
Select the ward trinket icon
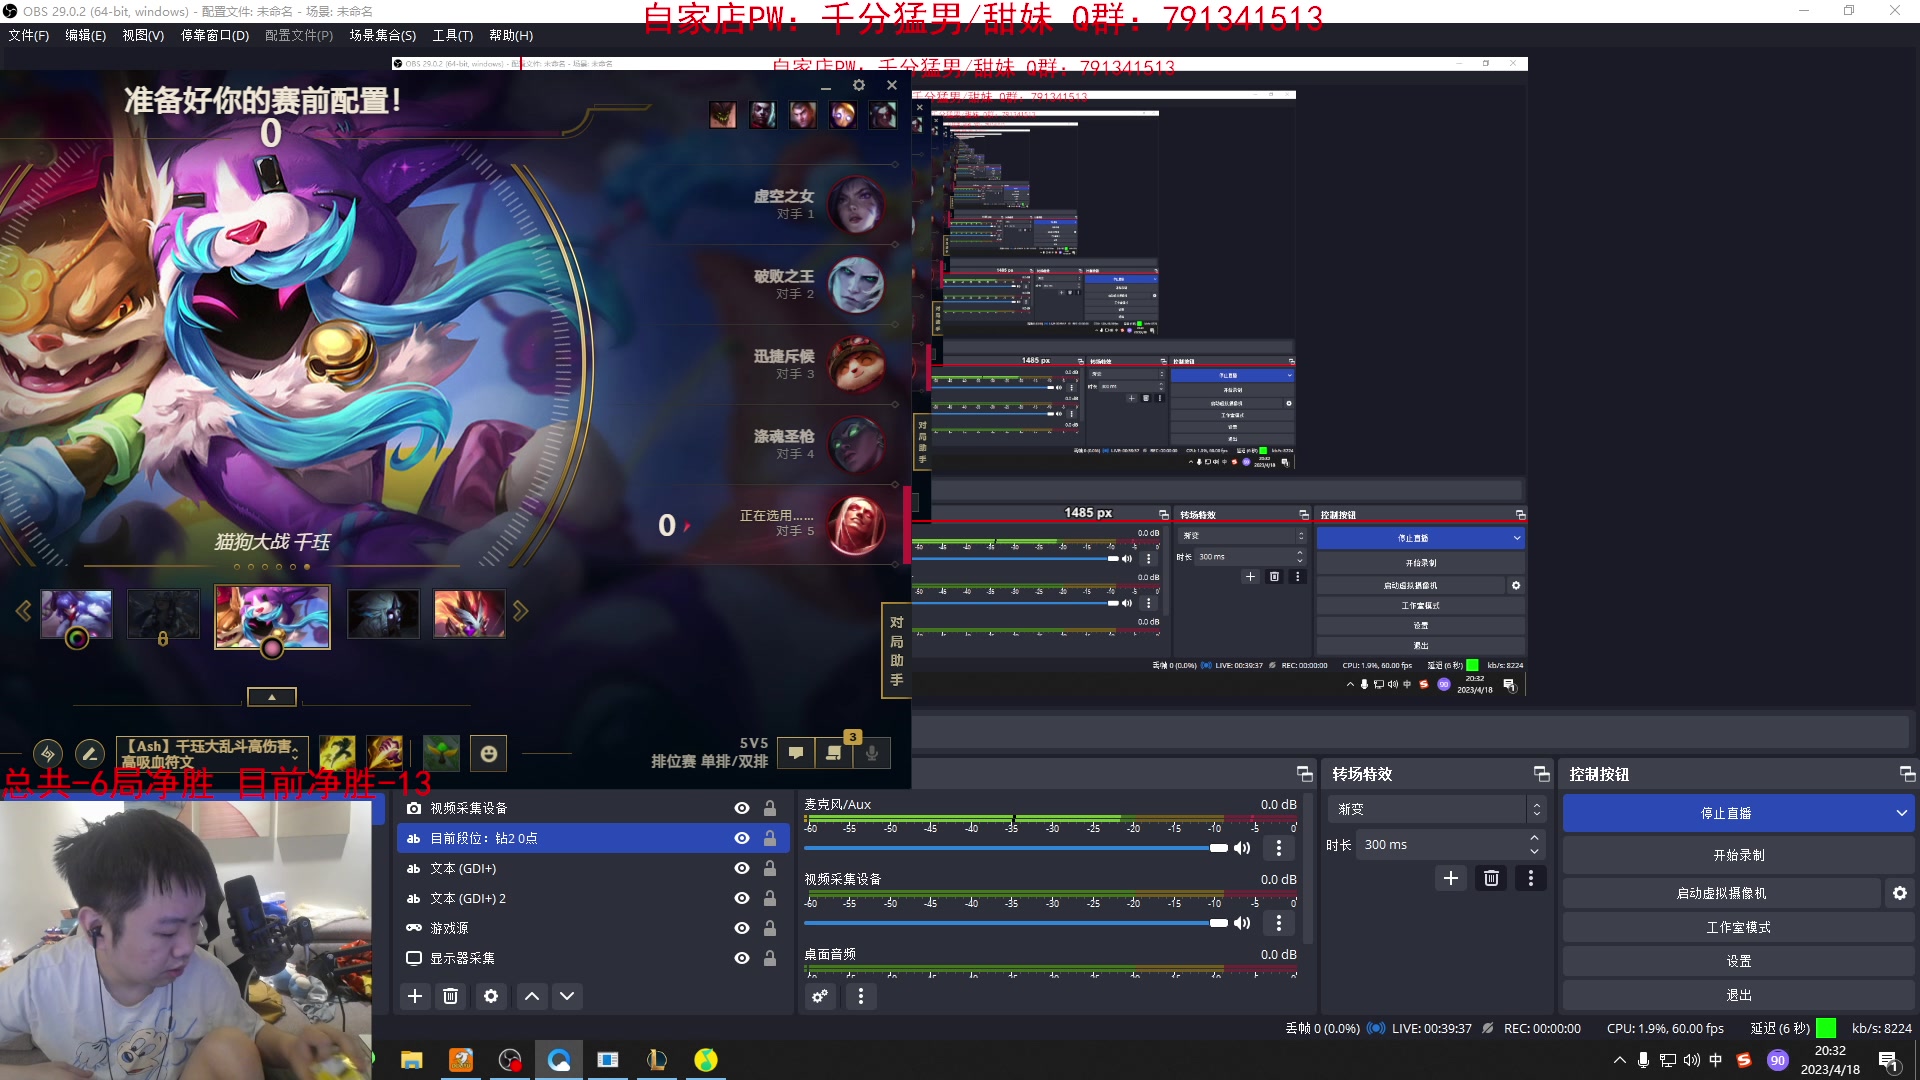coord(441,753)
